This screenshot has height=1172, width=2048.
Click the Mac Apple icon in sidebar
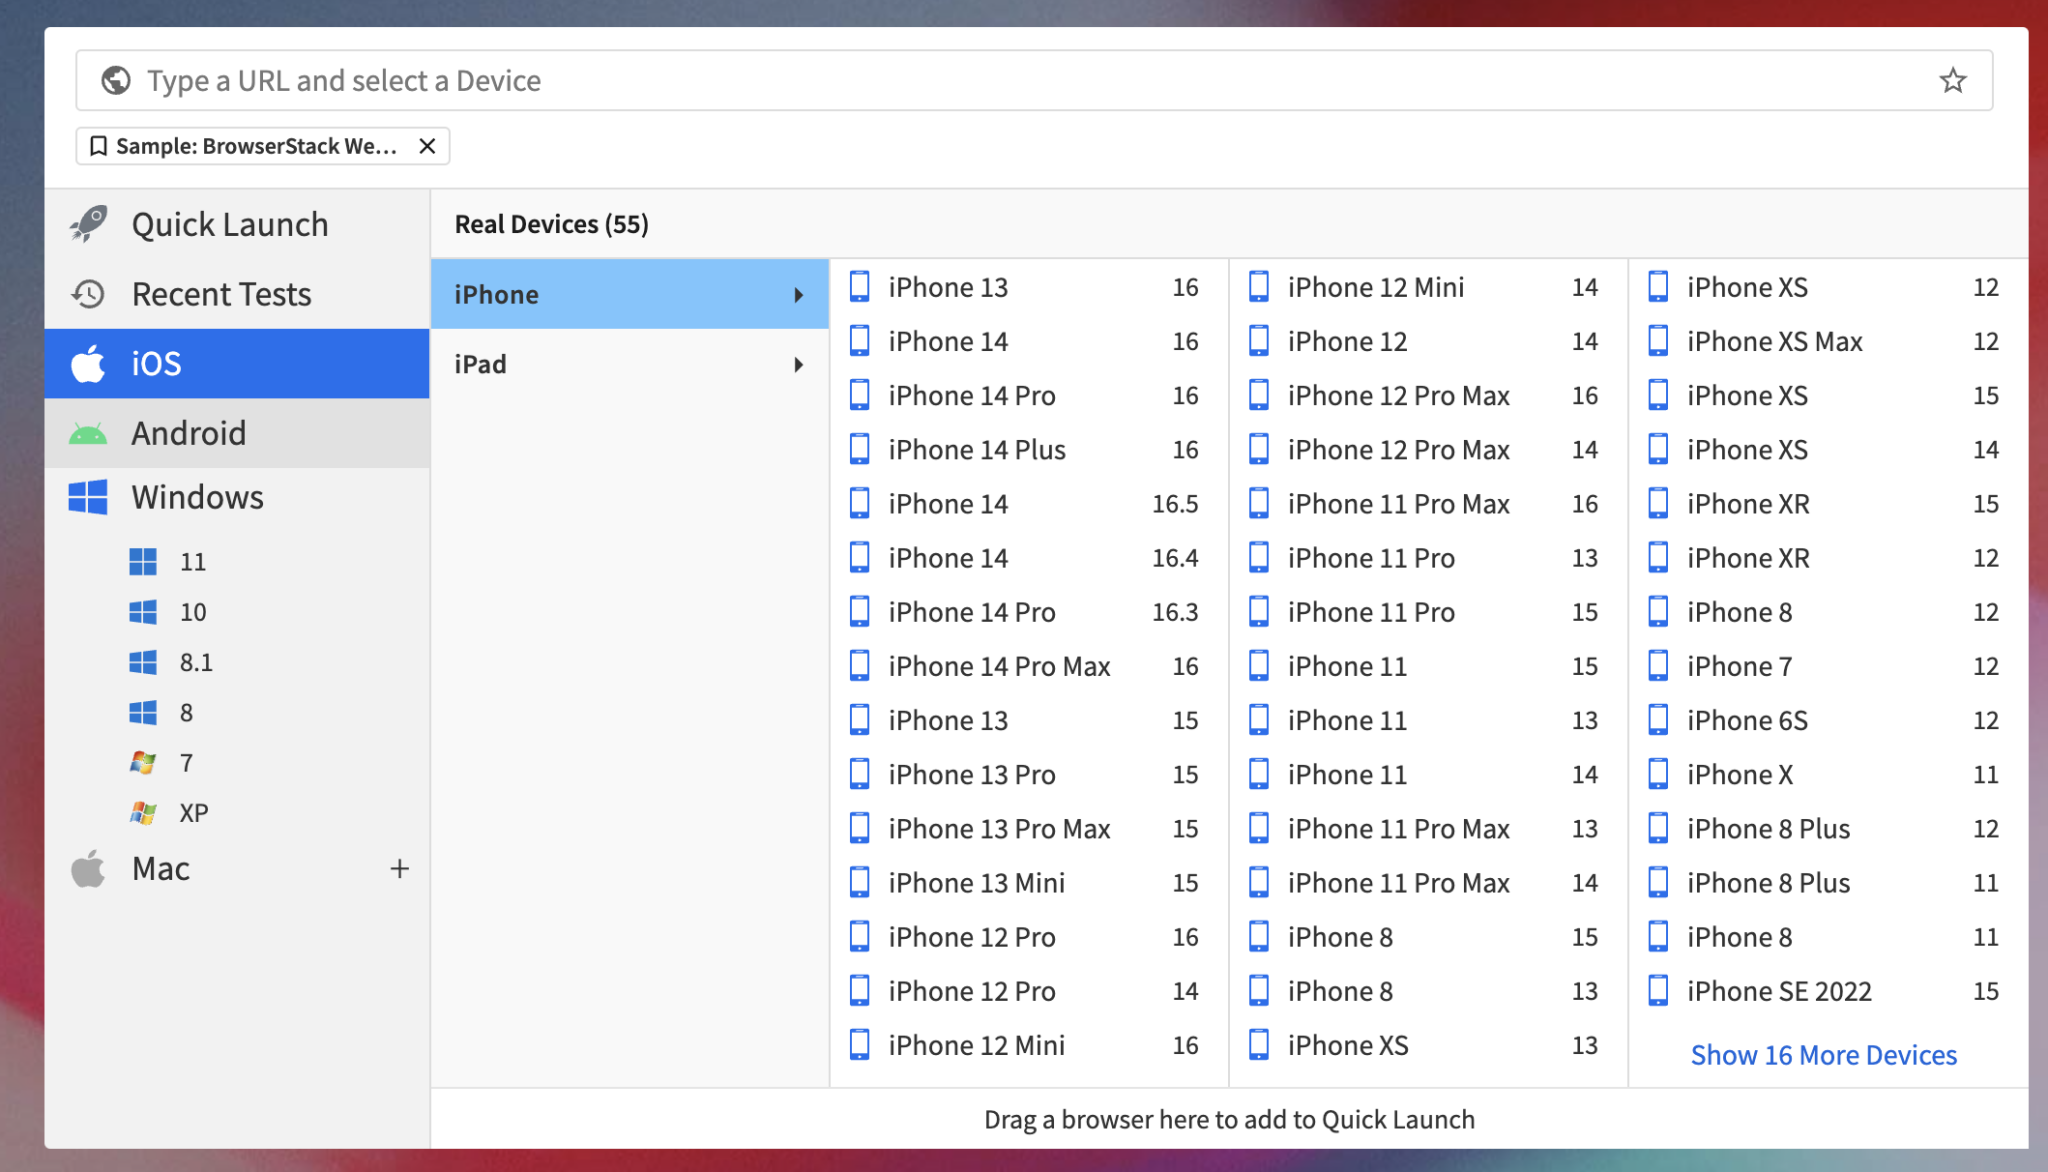(88, 868)
